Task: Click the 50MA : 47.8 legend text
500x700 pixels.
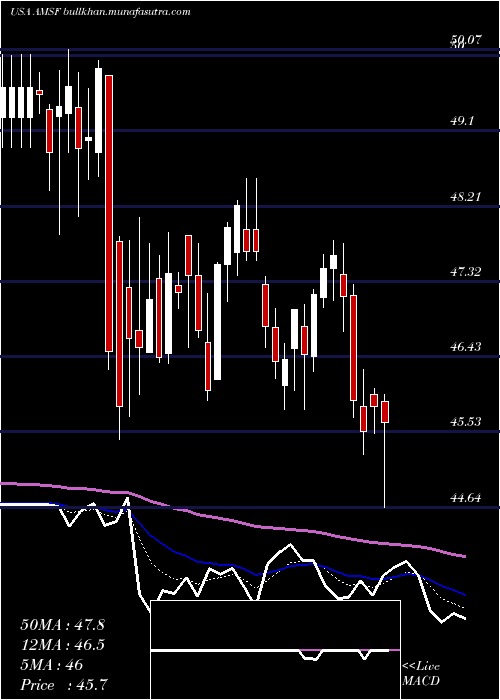Action: pos(62,625)
